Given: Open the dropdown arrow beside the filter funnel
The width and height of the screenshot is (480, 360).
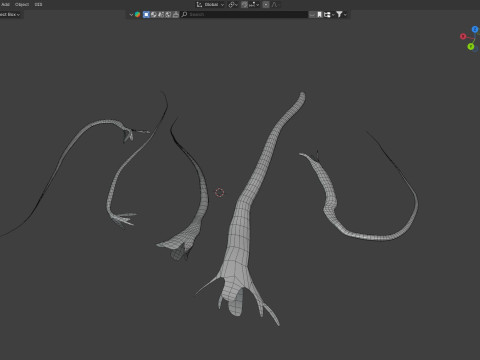Looking at the screenshot, I should pyautogui.click(x=345, y=15).
